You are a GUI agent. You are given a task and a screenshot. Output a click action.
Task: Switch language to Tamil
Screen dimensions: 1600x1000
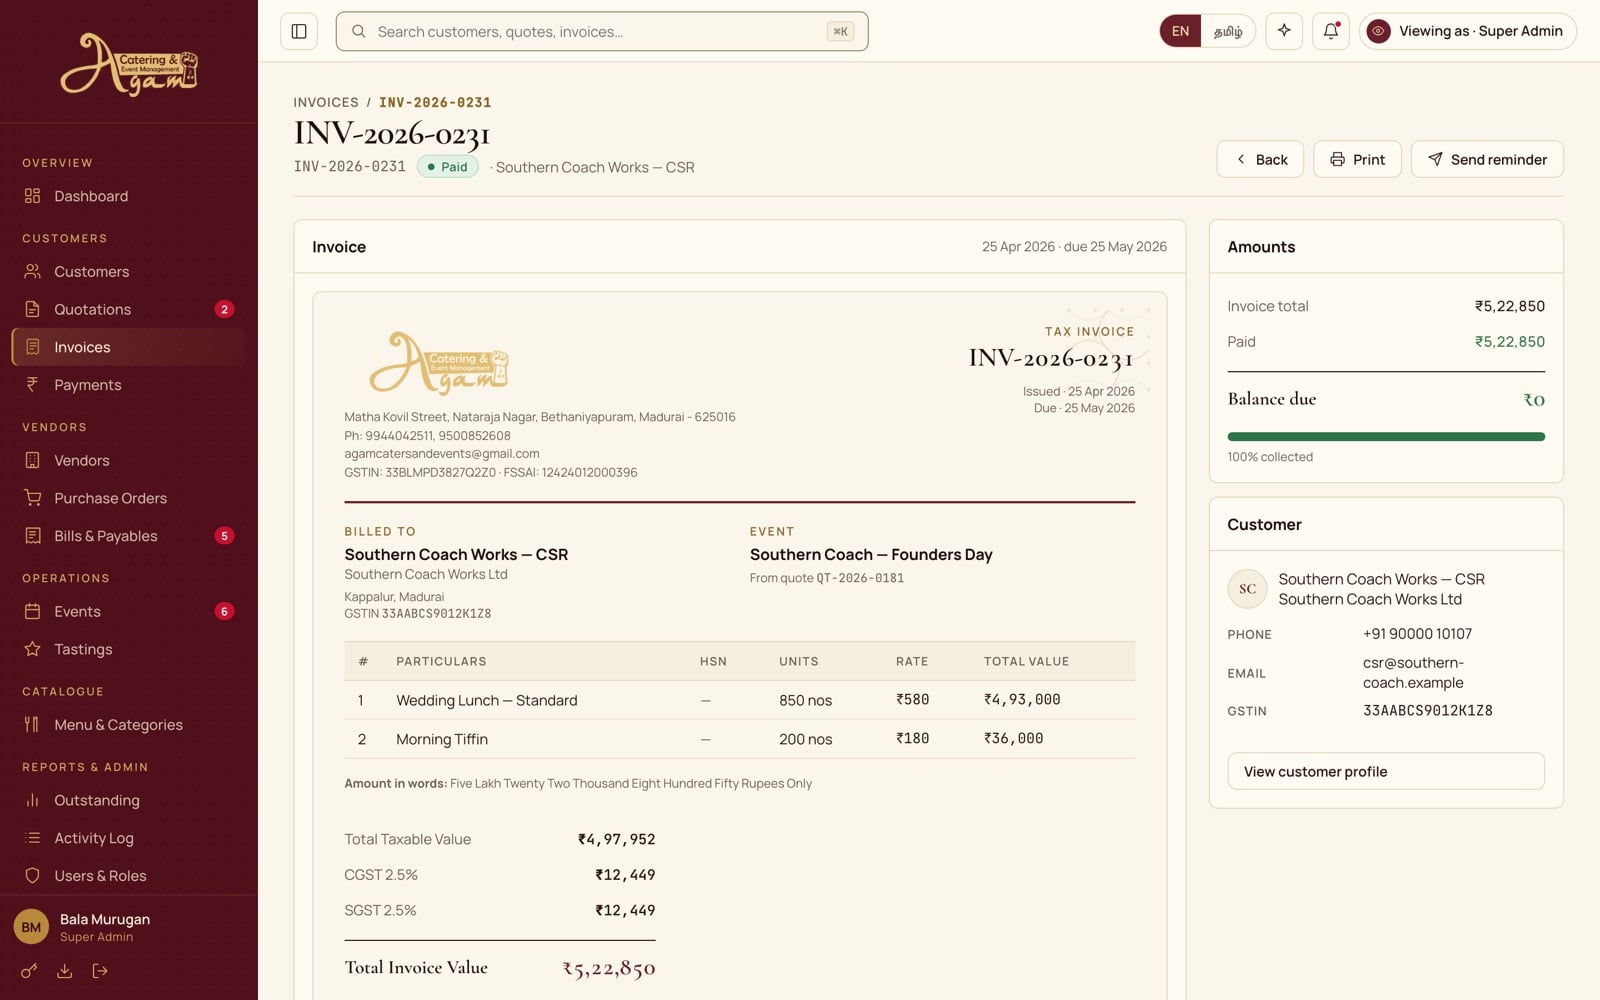tap(1228, 31)
